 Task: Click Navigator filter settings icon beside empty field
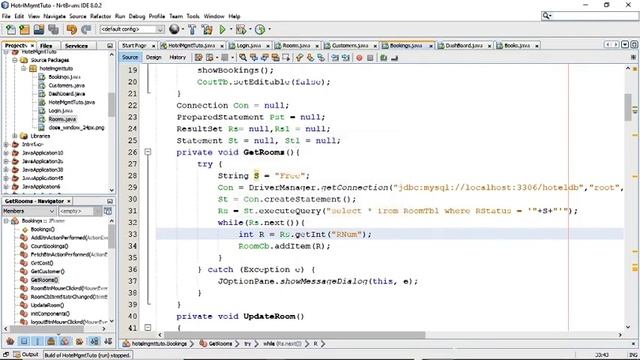108,211
